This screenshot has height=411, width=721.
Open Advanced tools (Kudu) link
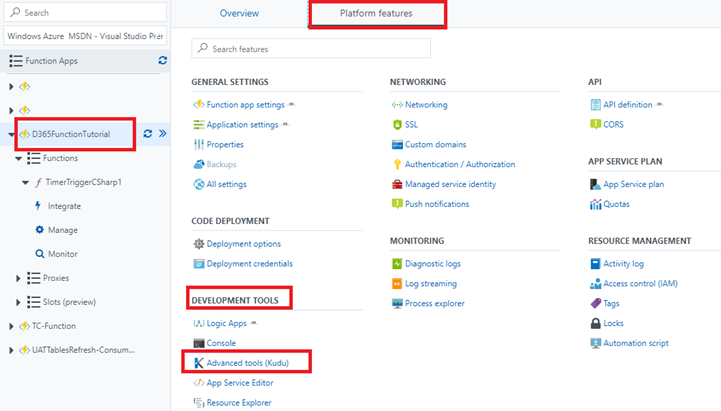click(246, 363)
